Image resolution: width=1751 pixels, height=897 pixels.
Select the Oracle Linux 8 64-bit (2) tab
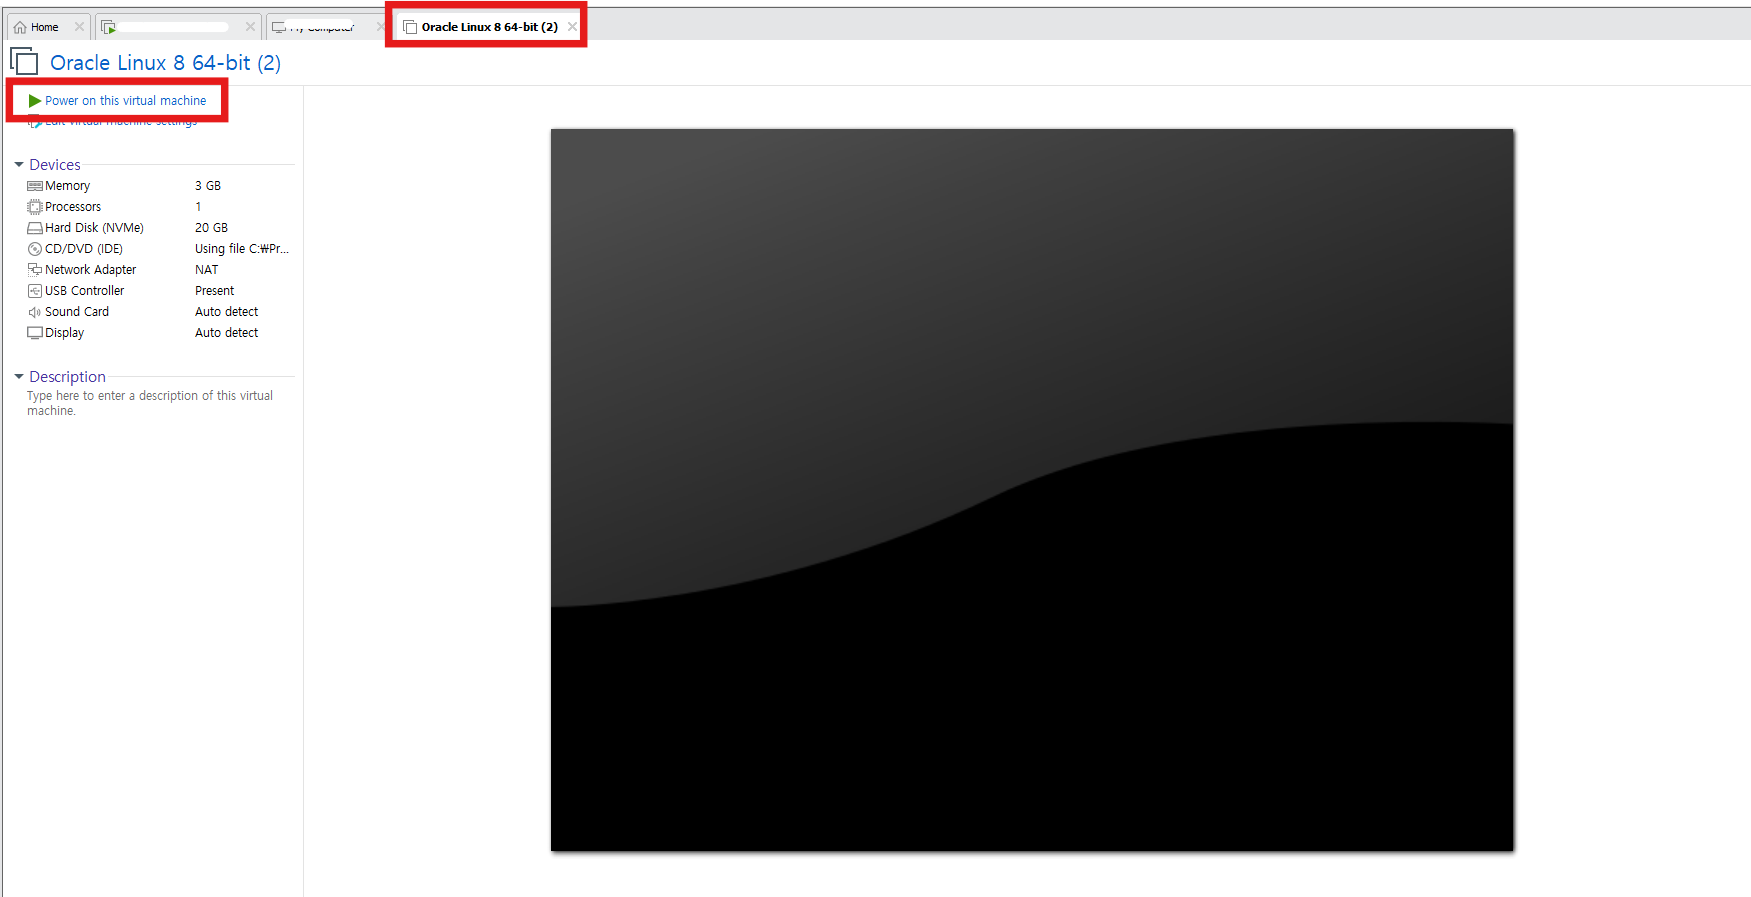(489, 27)
